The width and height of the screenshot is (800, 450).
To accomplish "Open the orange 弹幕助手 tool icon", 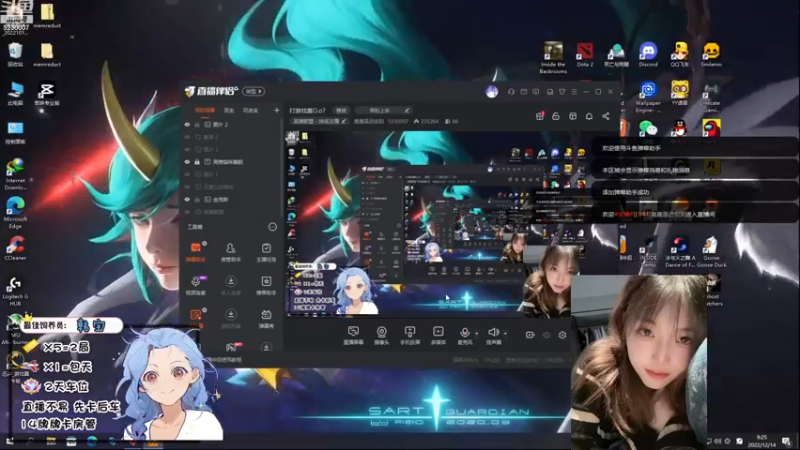I will click(195, 248).
